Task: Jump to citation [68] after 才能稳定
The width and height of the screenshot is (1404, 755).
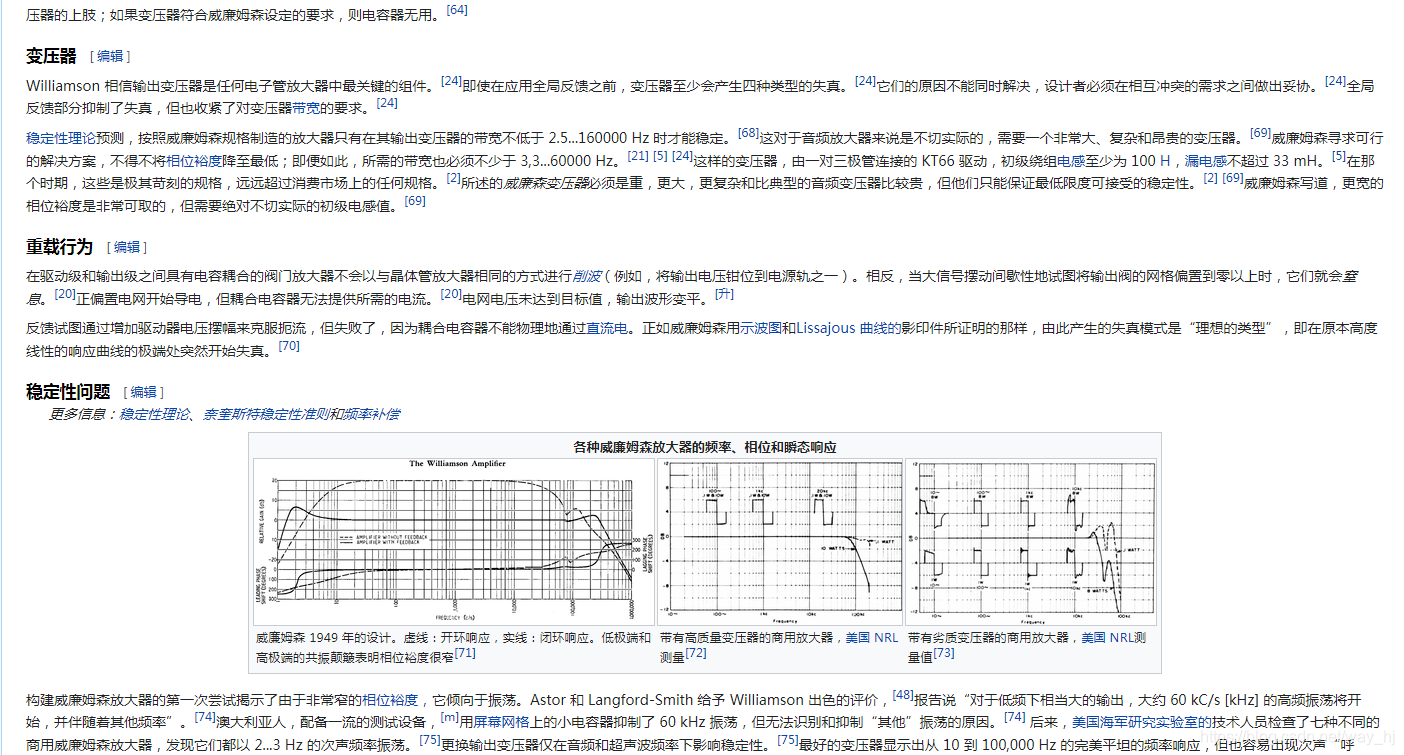Action: (x=748, y=132)
